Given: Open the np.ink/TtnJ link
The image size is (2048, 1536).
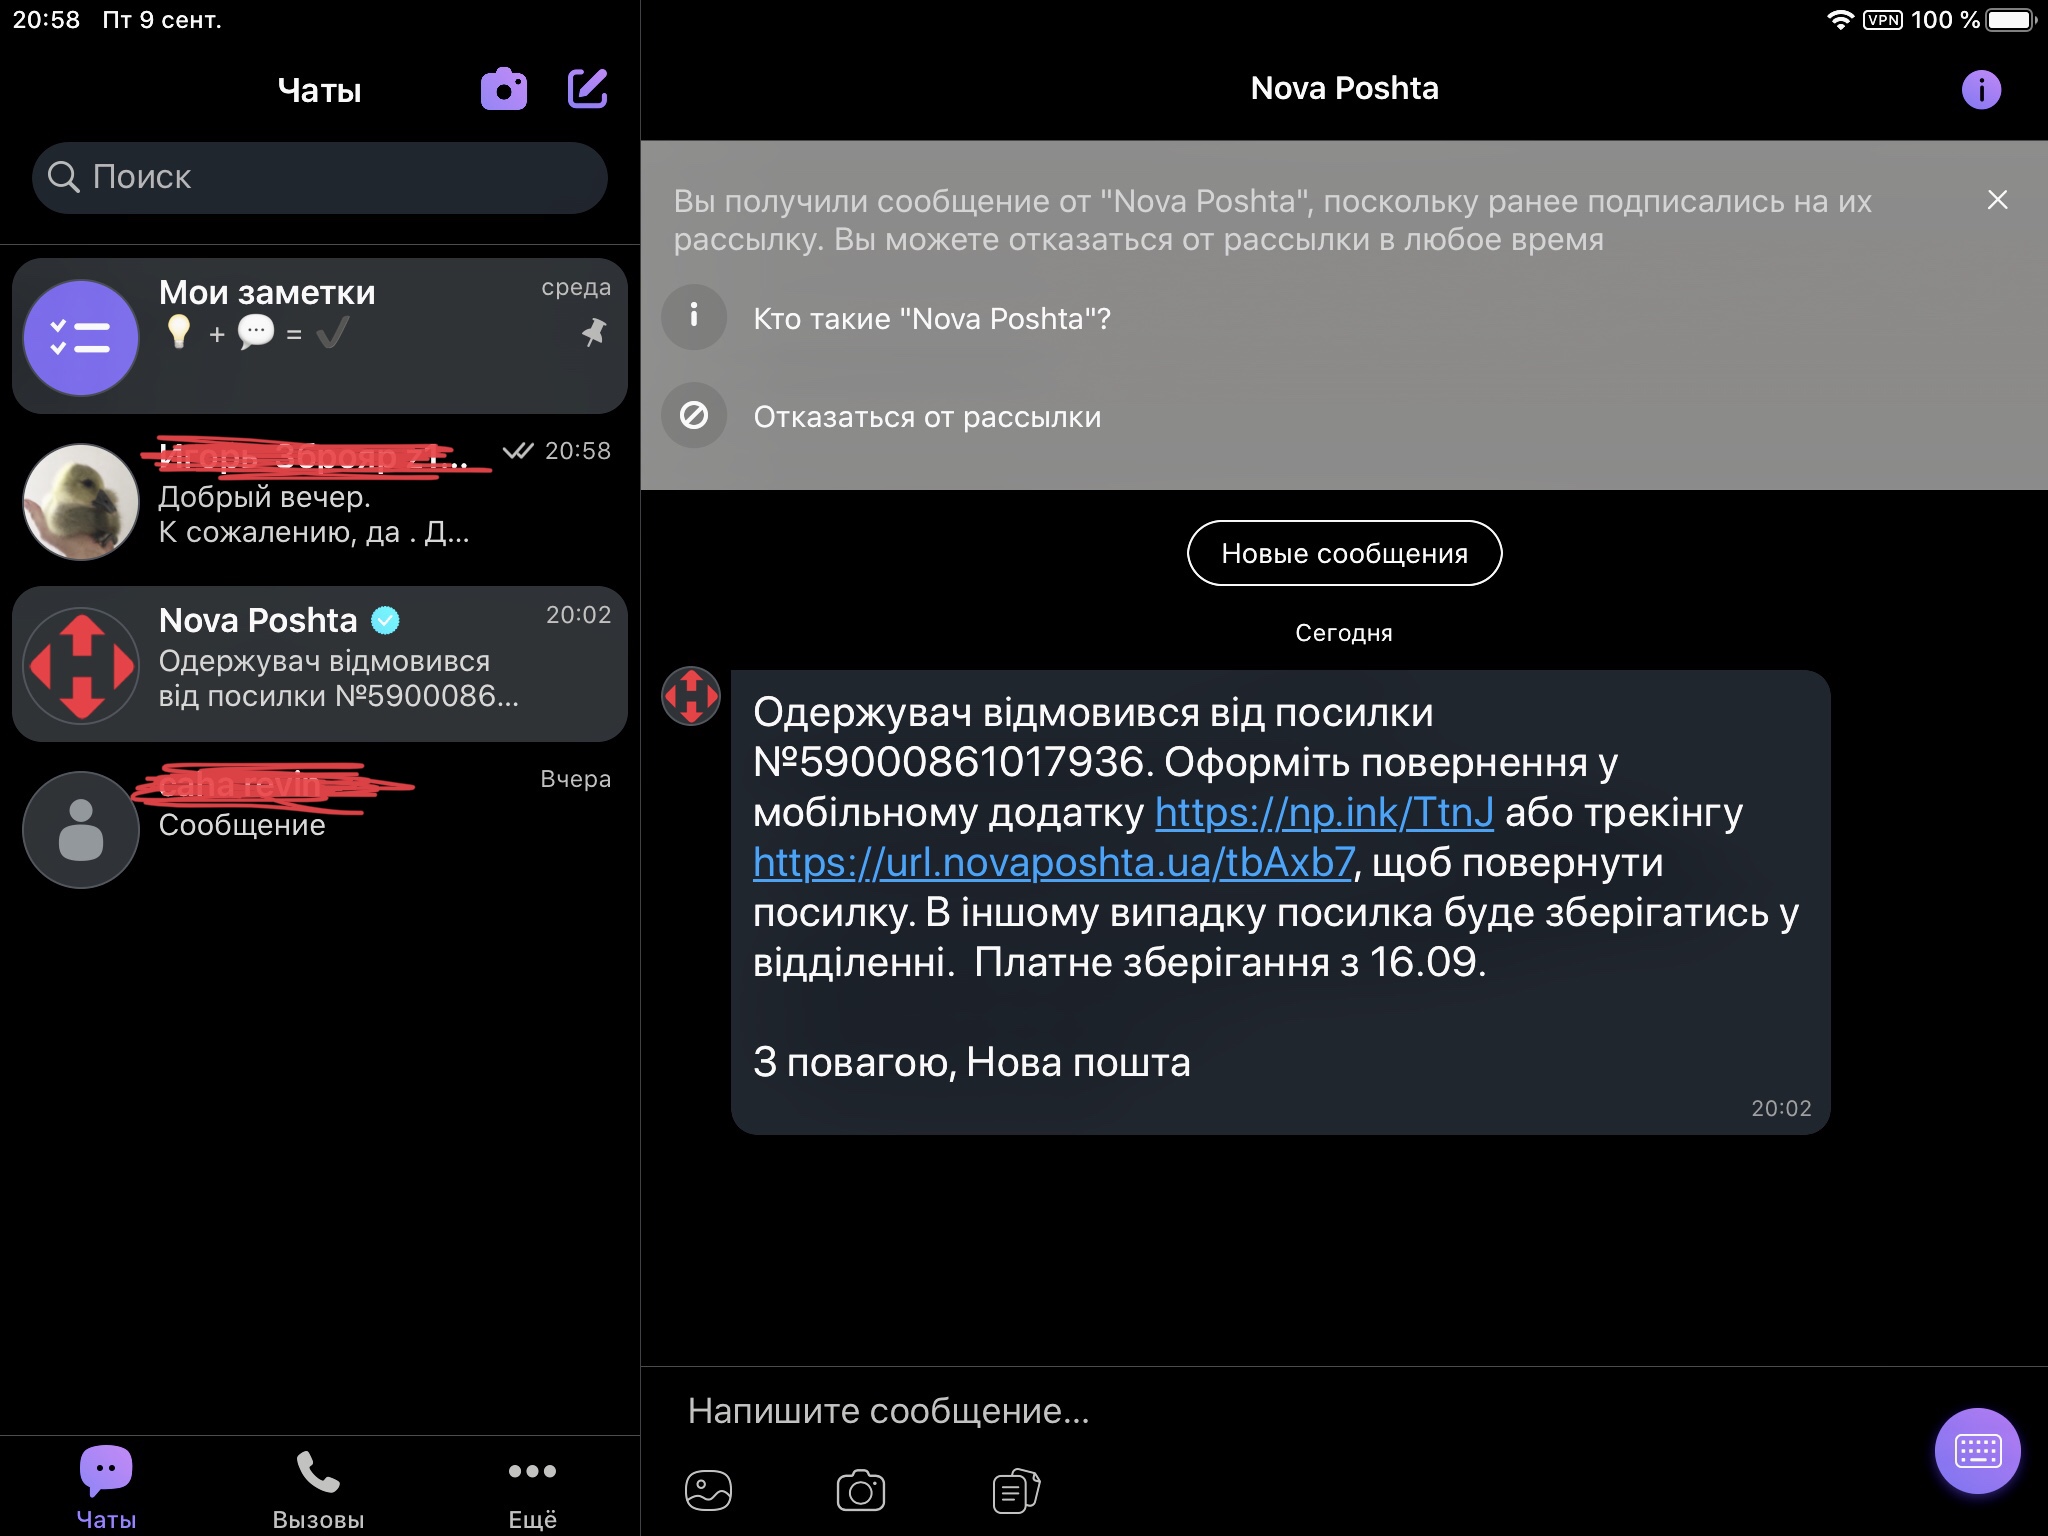Looking at the screenshot, I should (1324, 813).
